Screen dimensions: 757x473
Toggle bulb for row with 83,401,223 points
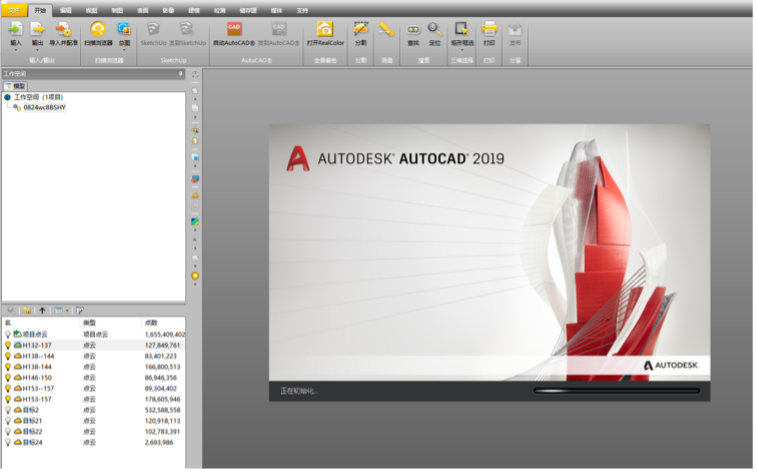pyautogui.click(x=8, y=356)
